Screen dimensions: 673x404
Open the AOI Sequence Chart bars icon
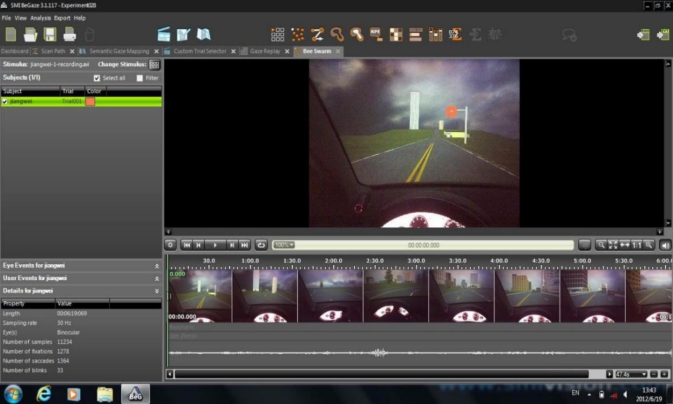click(x=415, y=34)
